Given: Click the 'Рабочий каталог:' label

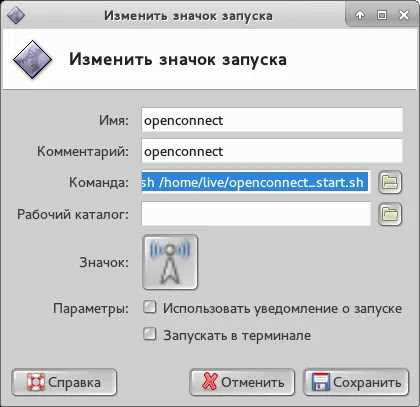Looking at the screenshot, I should click(73, 214).
